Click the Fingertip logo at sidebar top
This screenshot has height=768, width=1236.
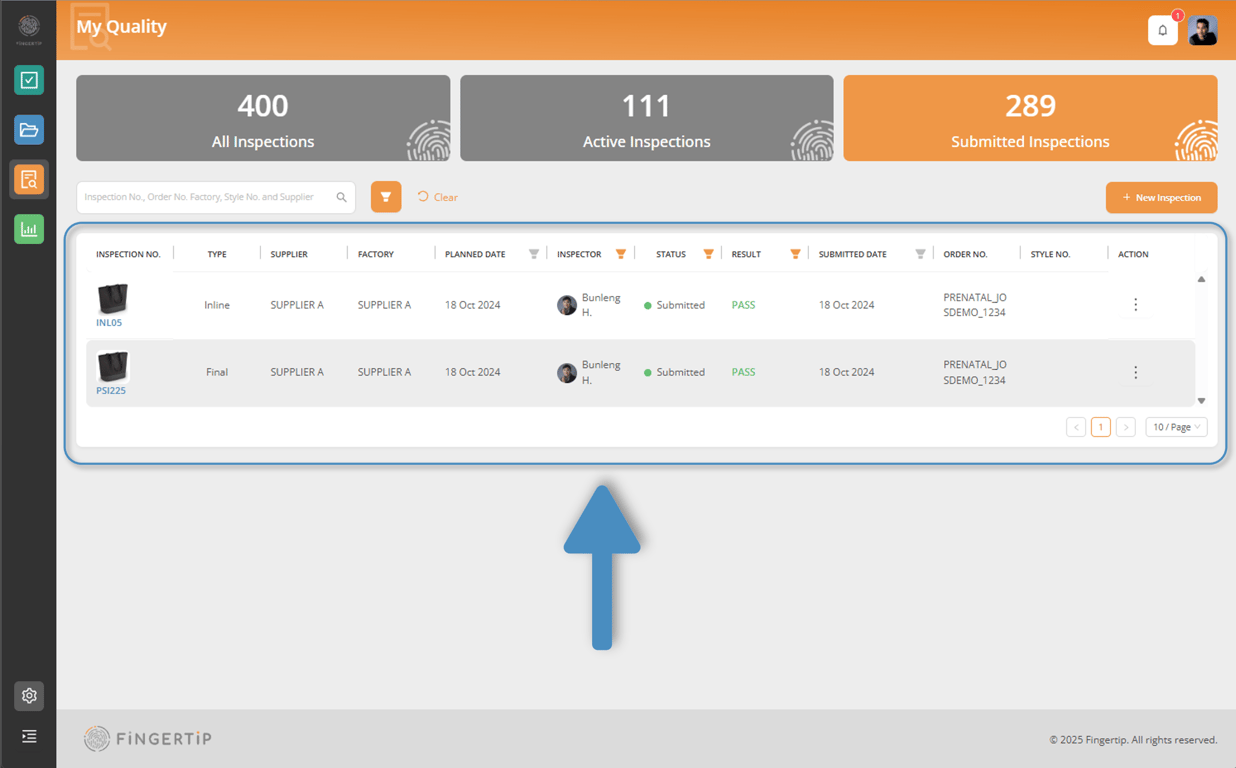pos(29,29)
